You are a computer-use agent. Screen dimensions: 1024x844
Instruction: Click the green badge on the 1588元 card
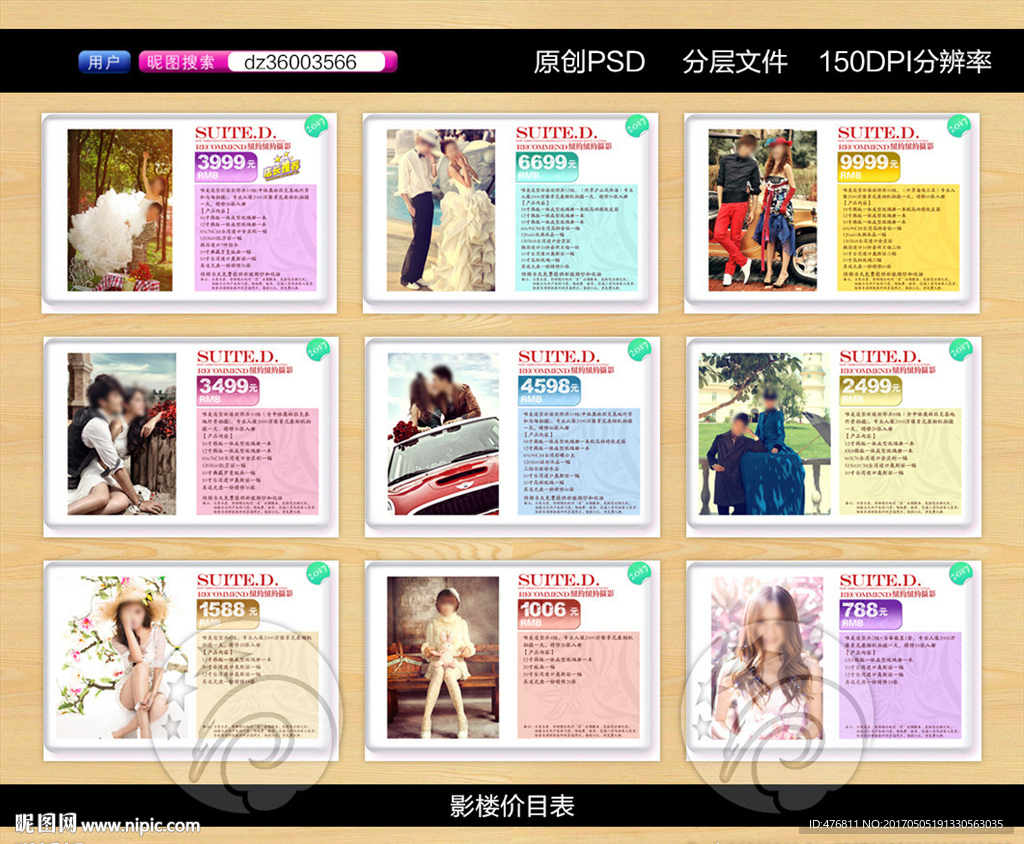pyautogui.click(x=317, y=574)
